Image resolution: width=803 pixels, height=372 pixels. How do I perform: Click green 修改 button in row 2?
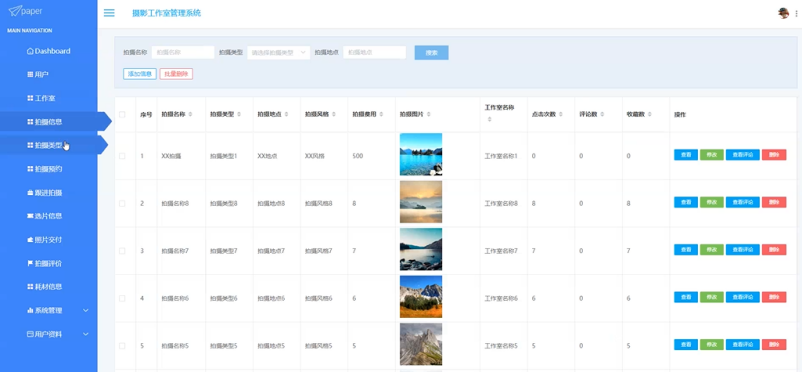(712, 202)
